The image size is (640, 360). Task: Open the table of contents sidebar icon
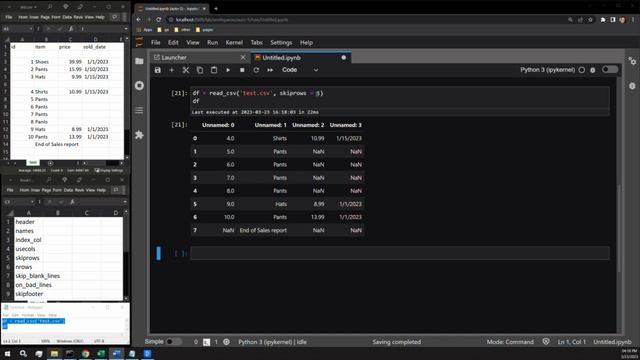[x=139, y=110]
